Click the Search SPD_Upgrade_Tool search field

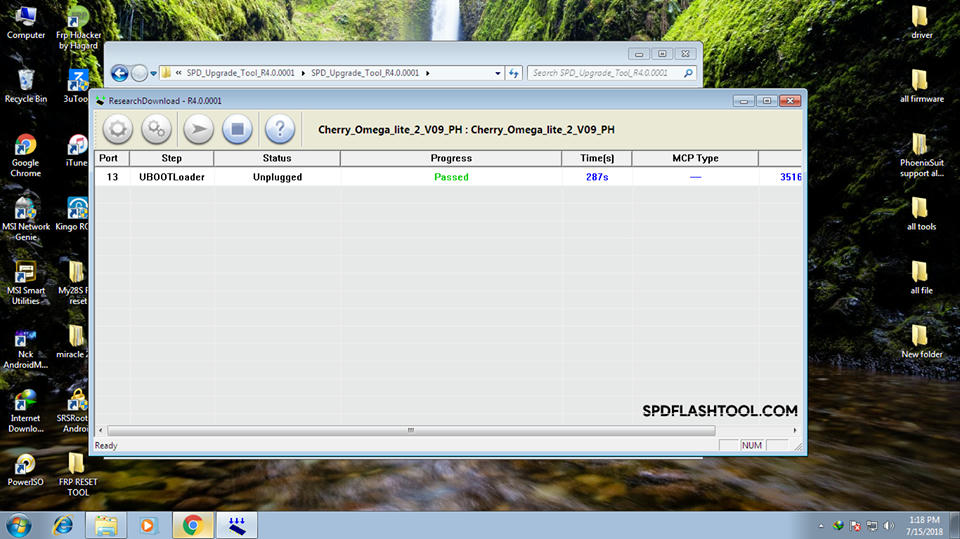[605, 73]
